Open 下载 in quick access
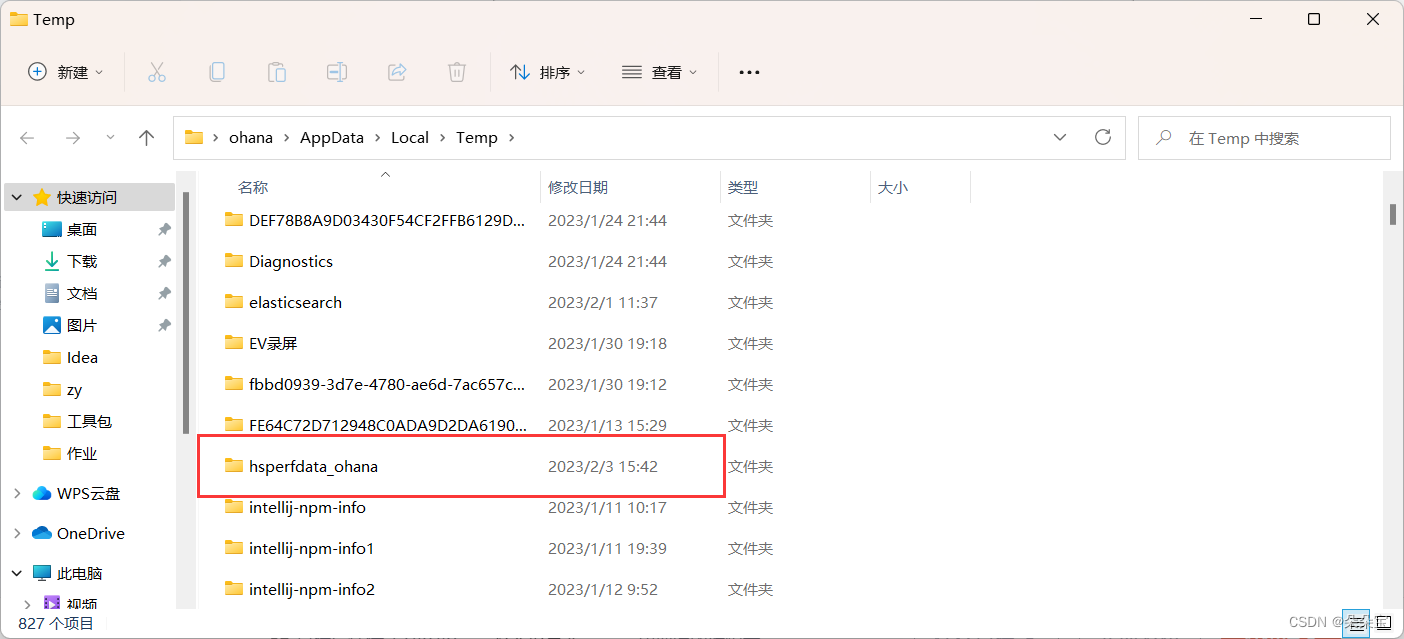Viewport: 1404px width, 639px height. tap(82, 261)
